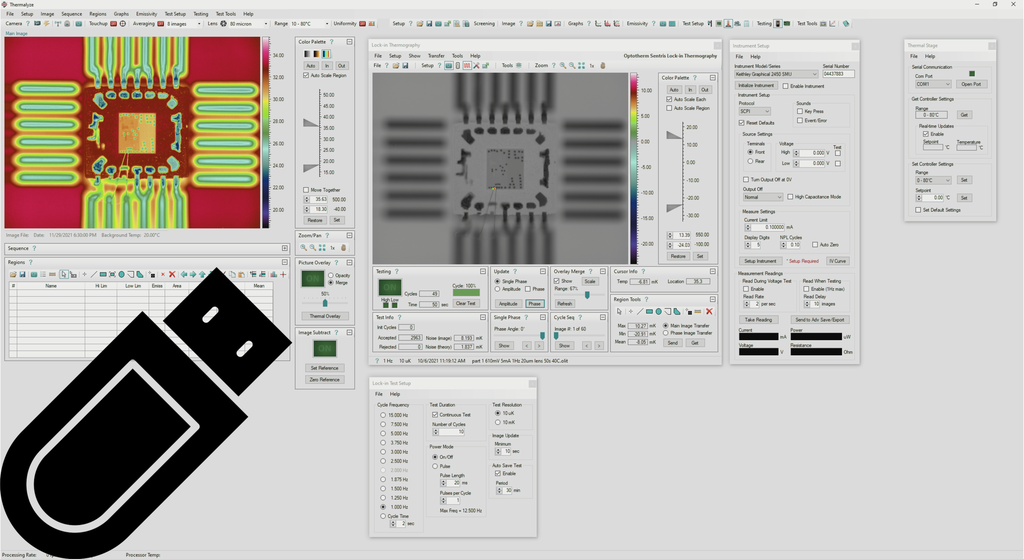Select the ellipse region tool in Region Tools
Viewport: 1024px width, 559px height.
[659, 311]
